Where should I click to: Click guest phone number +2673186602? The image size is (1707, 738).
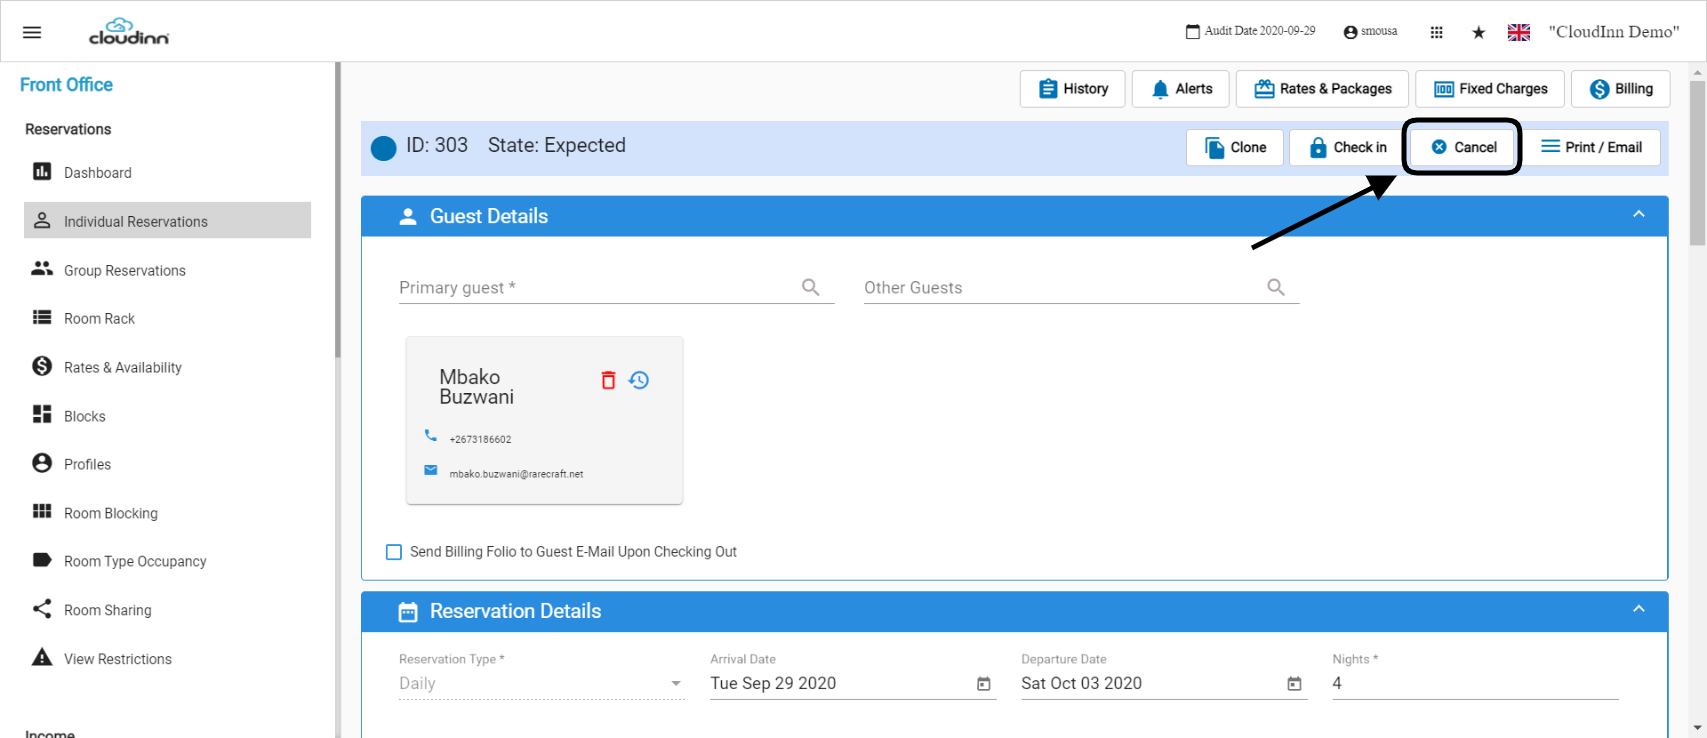coord(480,439)
